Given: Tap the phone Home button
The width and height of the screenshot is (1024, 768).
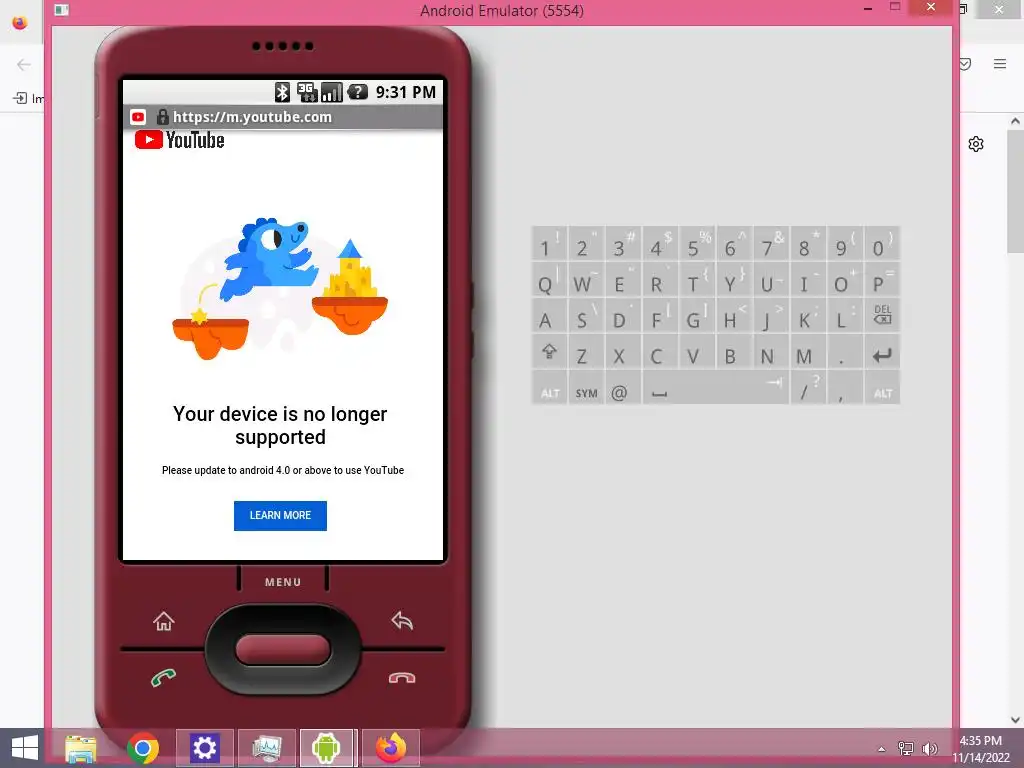Looking at the screenshot, I should [164, 621].
